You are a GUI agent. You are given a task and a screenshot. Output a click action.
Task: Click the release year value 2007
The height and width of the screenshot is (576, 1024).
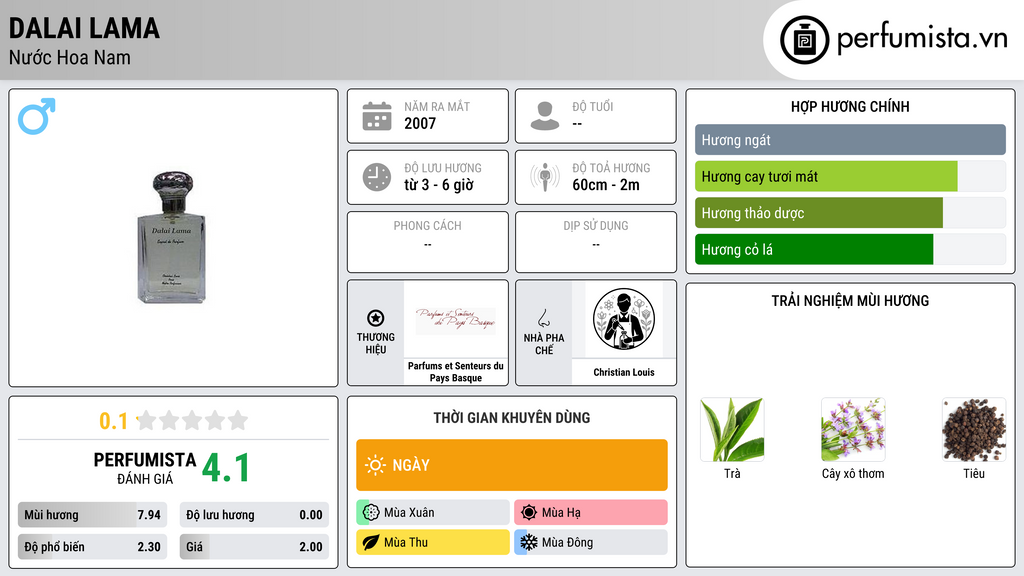(x=420, y=123)
